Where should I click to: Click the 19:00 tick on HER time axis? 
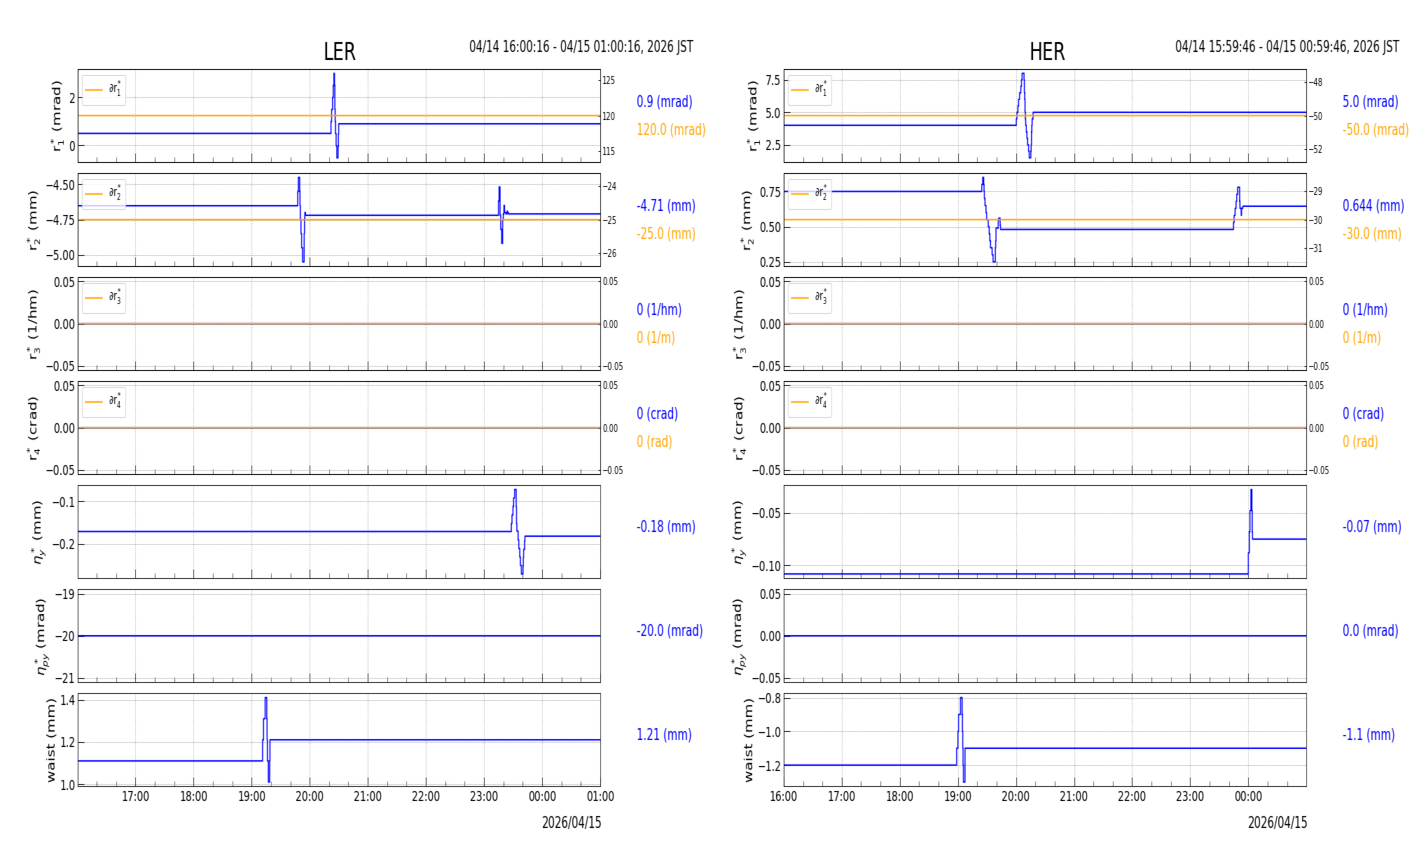[x=958, y=797]
